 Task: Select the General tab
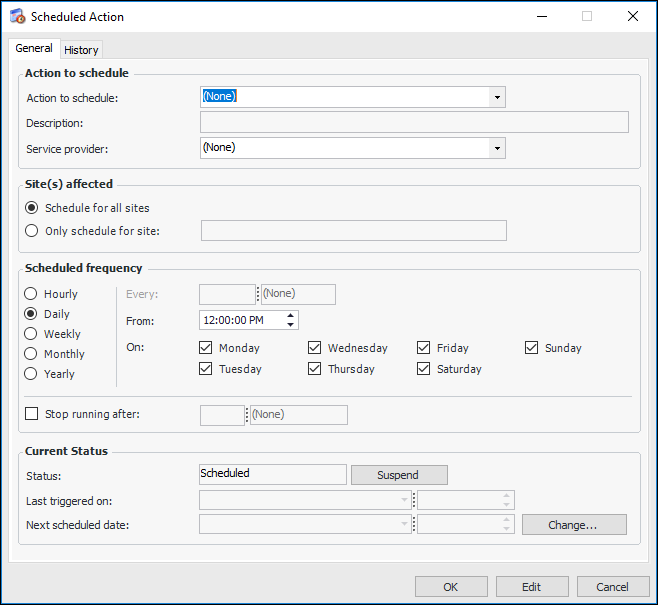[34, 49]
